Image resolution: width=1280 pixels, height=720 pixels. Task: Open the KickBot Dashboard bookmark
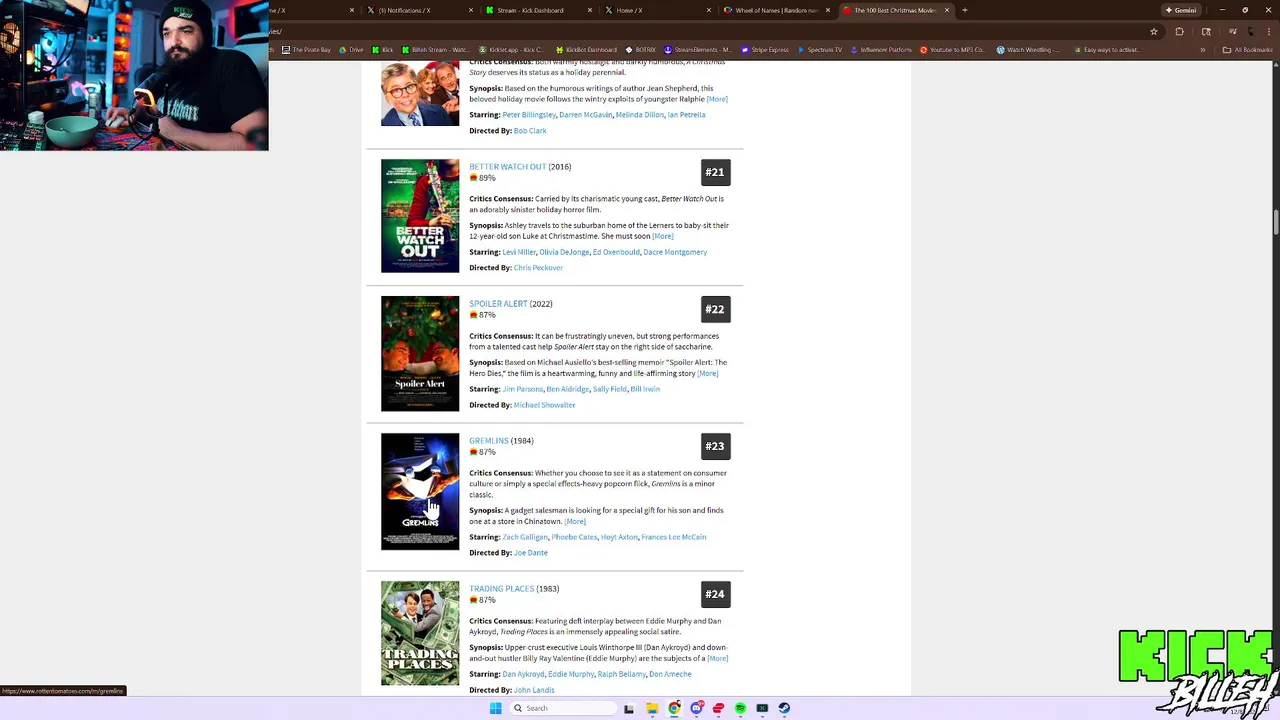587,49
